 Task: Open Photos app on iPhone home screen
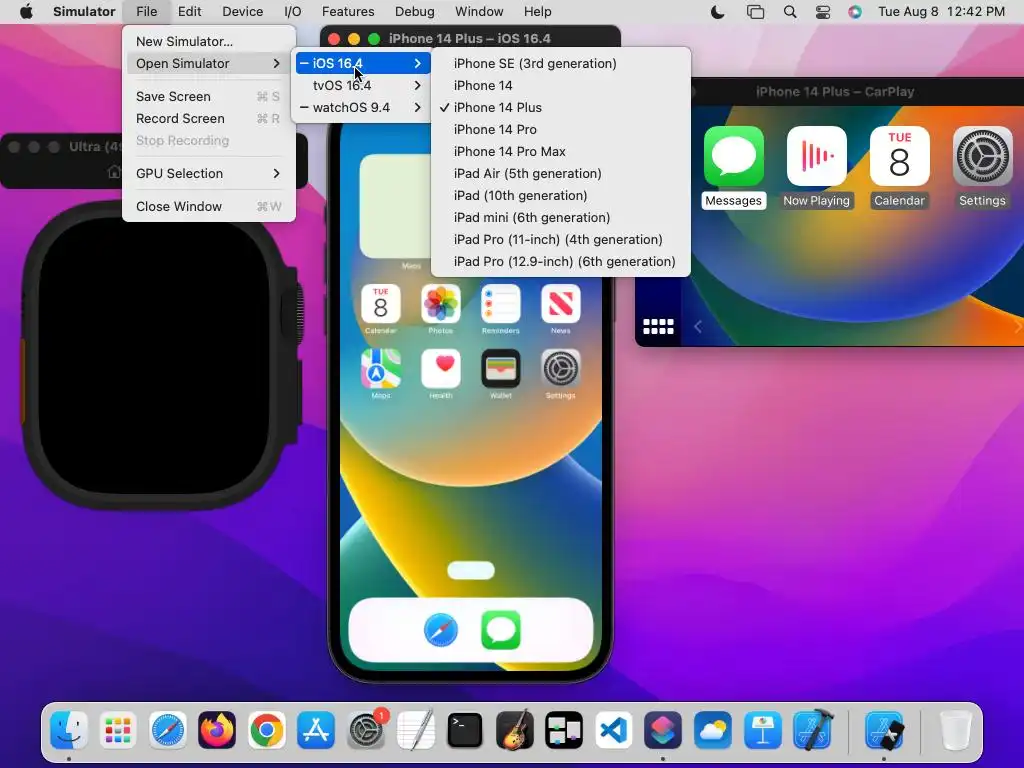coord(441,304)
